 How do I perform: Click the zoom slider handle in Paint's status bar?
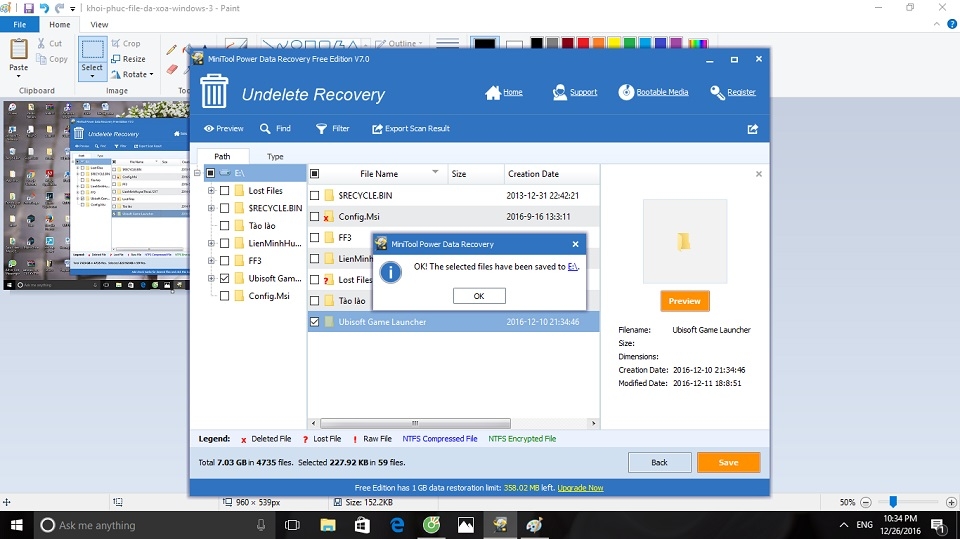[893, 502]
